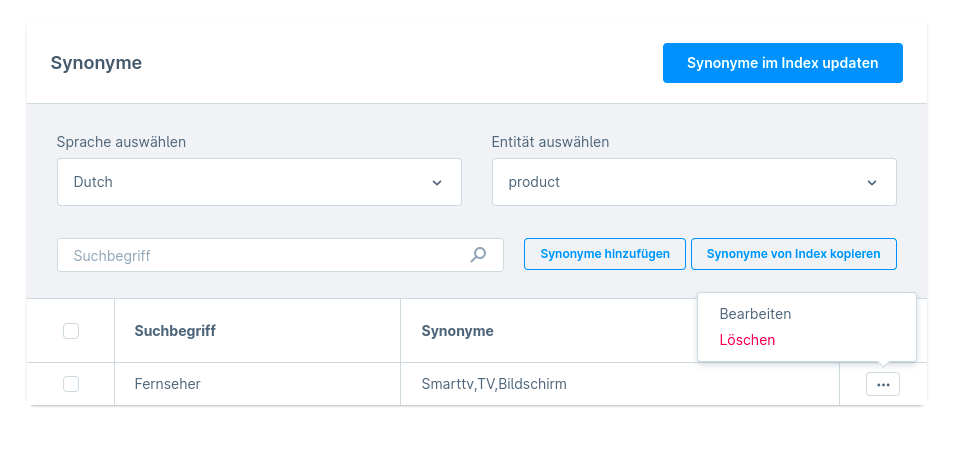Open the Sprache auswählen dropdown showing Dutch
Image resolution: width=954 pixels, height=472 pixels.
click(259, 182)
